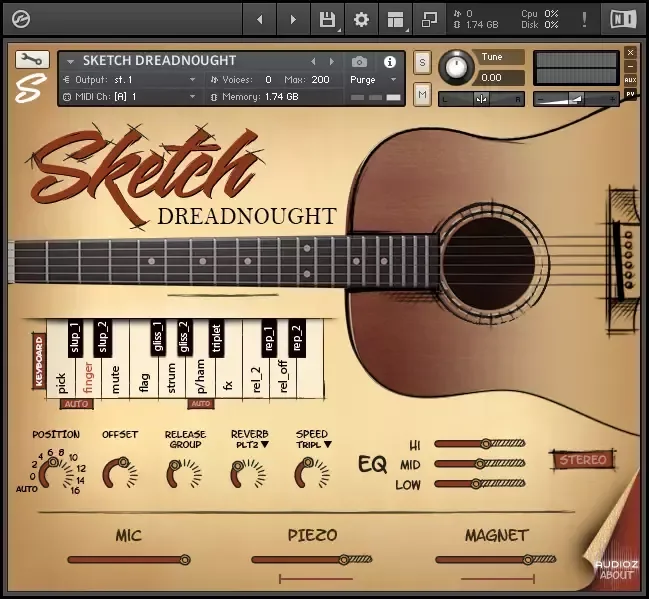The image size is (649, 599).
Task: Toggle the instrument Solo S button
Action: (x=422, y=63)
